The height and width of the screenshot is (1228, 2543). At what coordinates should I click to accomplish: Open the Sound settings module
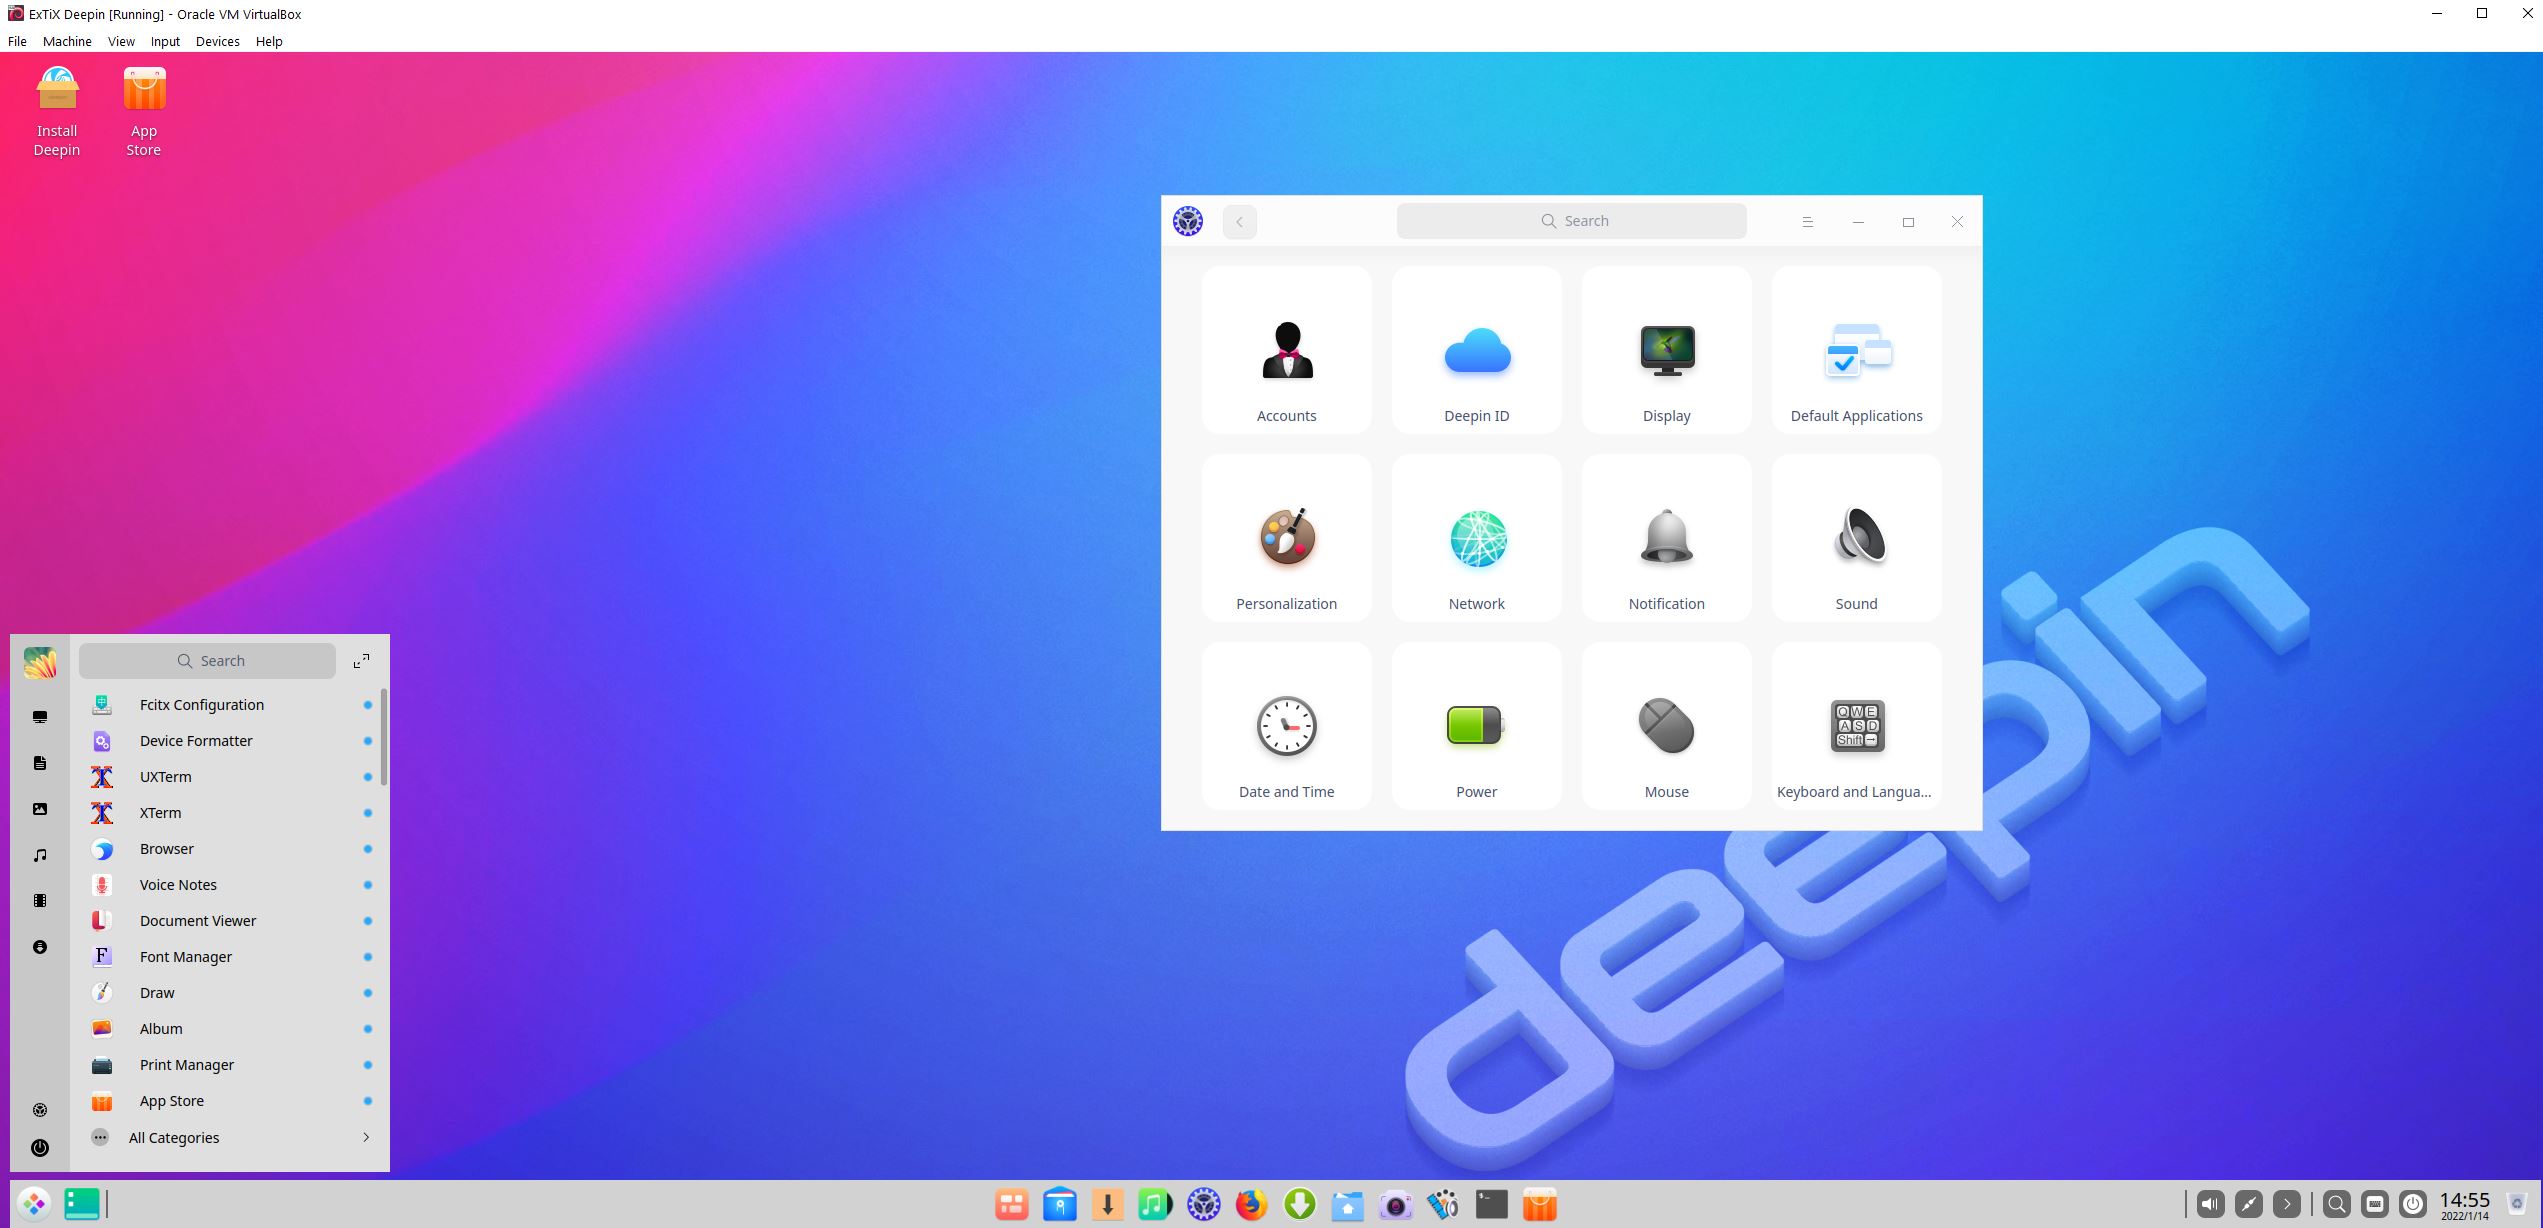click(1856, 538)
